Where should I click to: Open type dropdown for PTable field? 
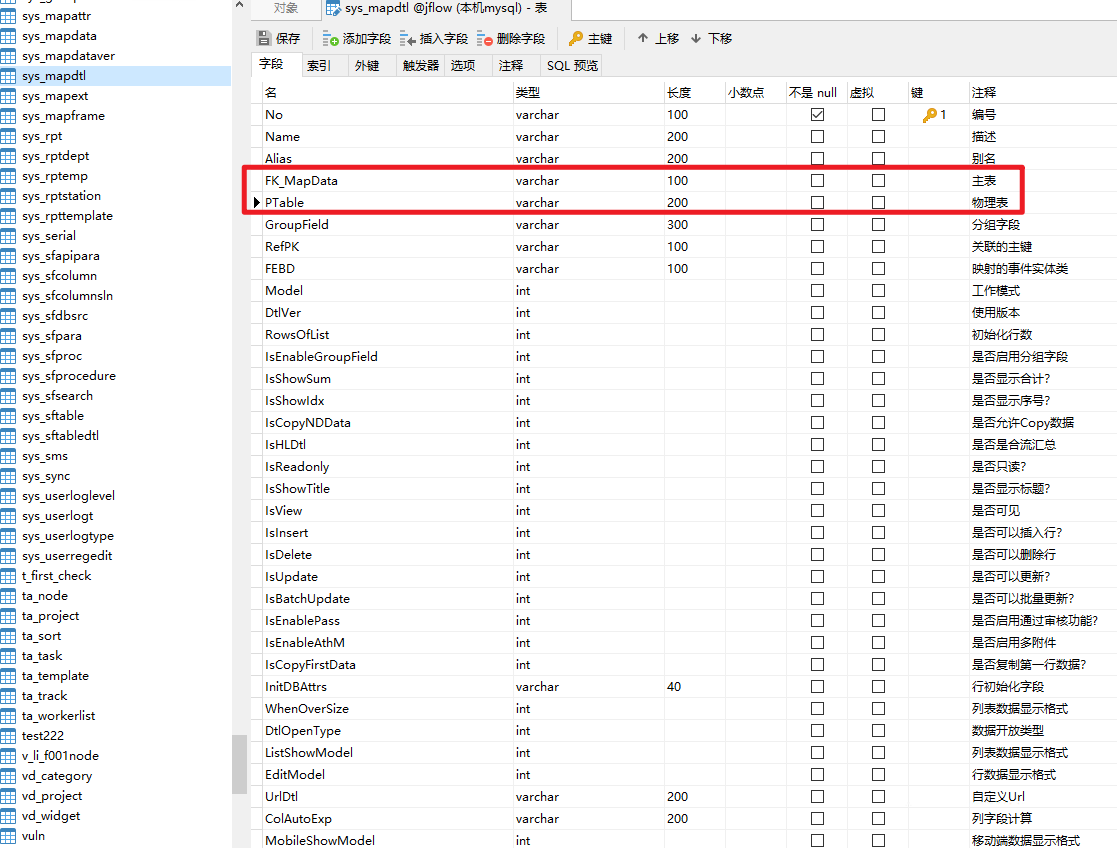(x=588, y=203)
